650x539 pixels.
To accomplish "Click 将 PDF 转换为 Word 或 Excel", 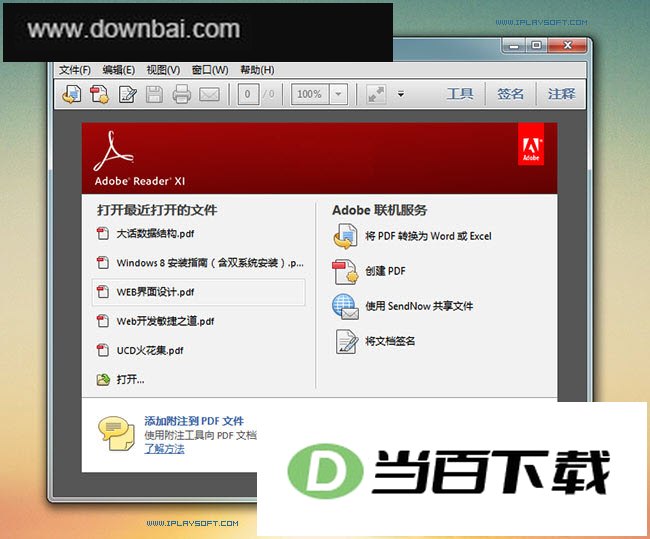I will click(x=428, y=236).
